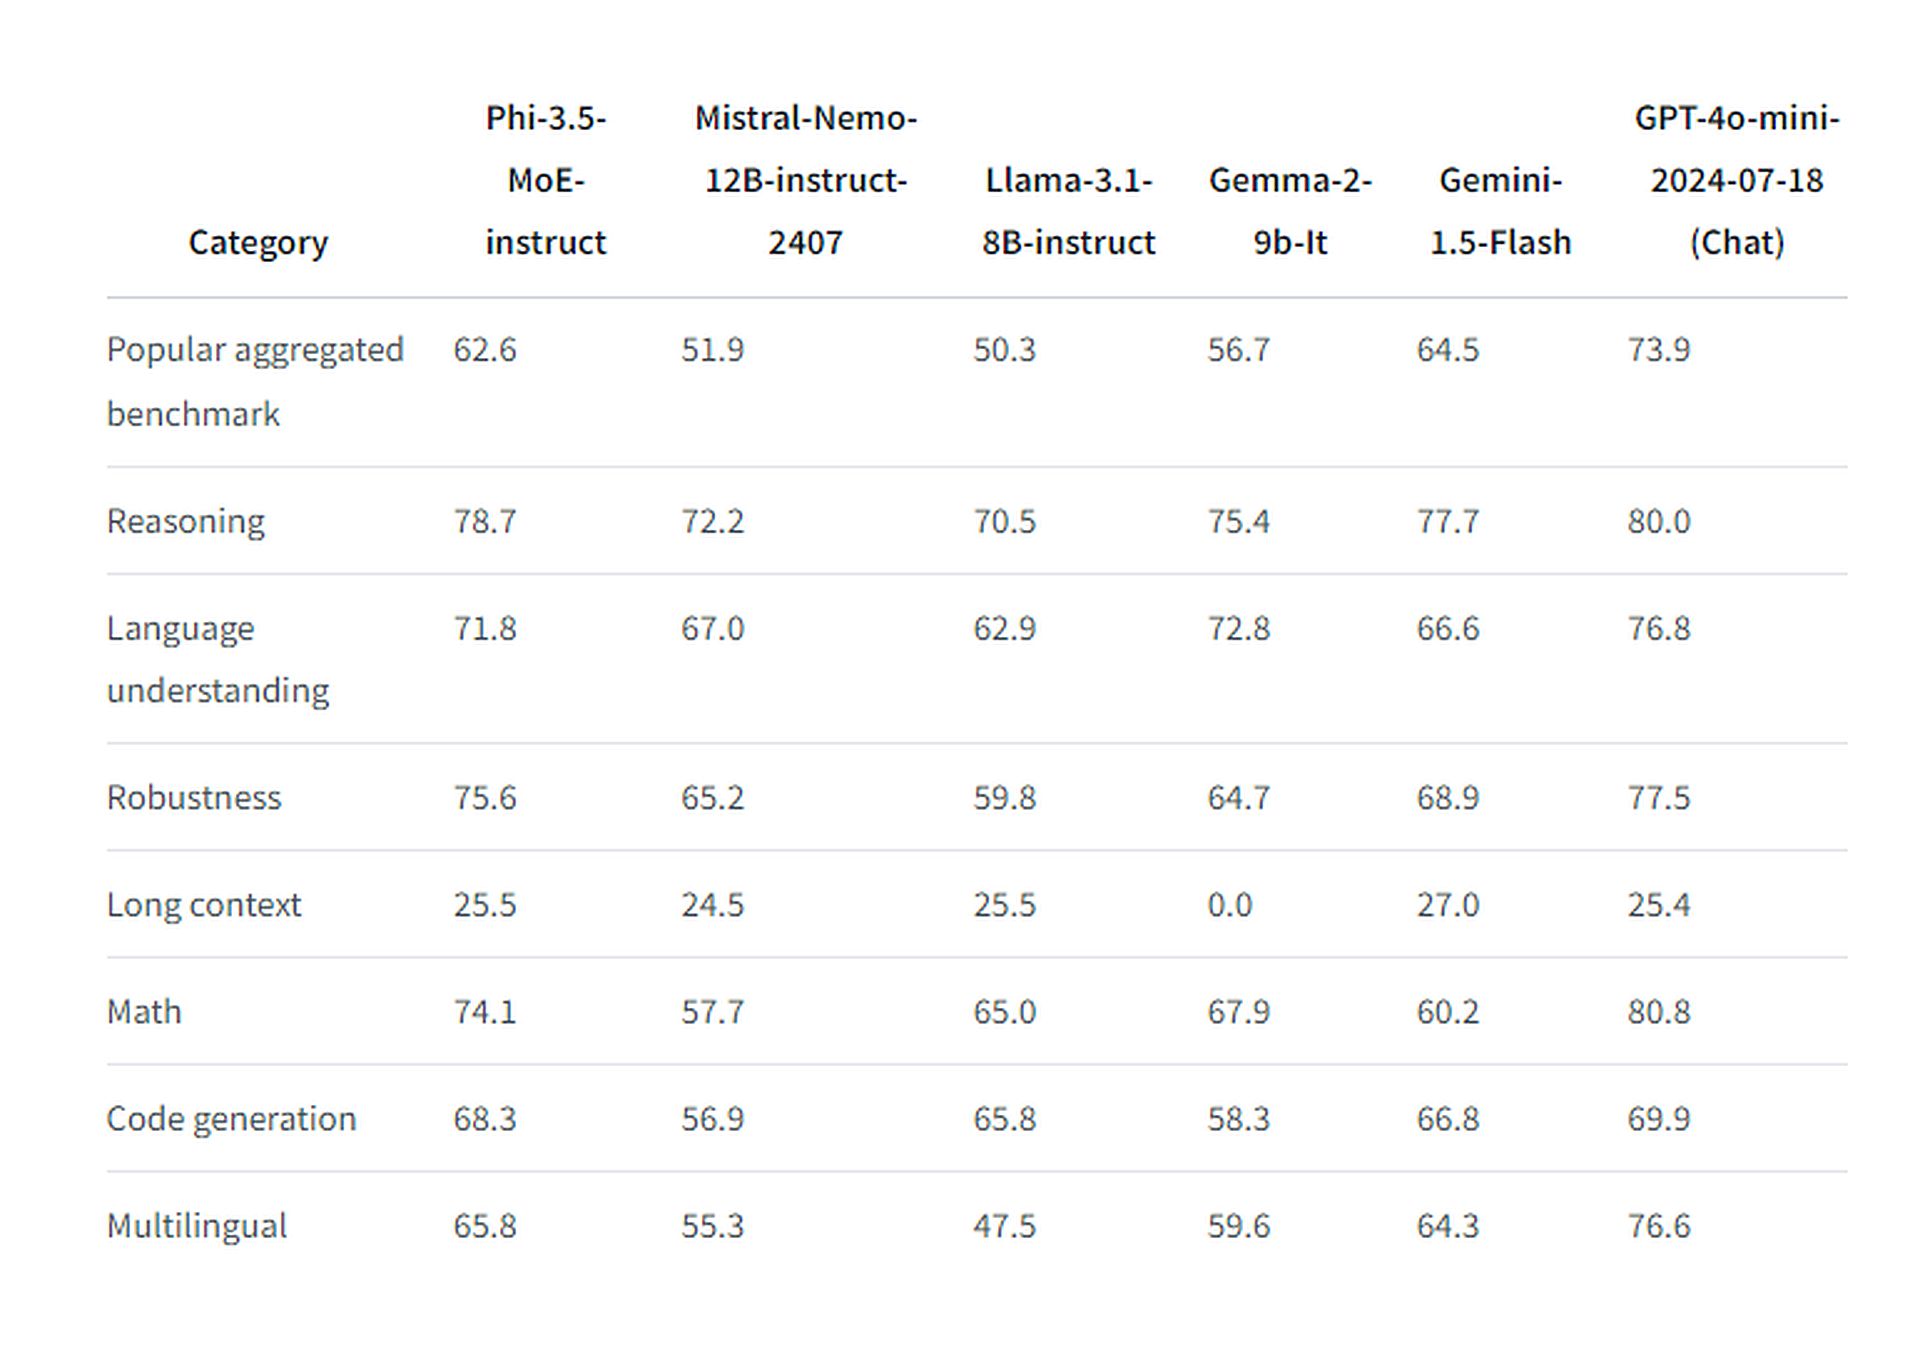Click the Category column header

(x=258, y=243)
